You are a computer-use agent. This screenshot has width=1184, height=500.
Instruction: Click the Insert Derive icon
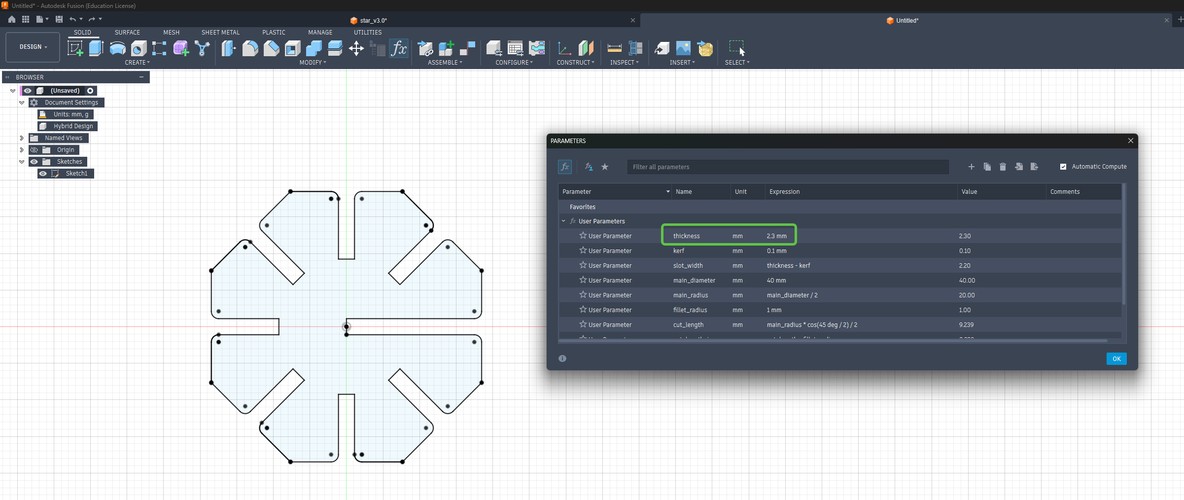click(661, 48)
